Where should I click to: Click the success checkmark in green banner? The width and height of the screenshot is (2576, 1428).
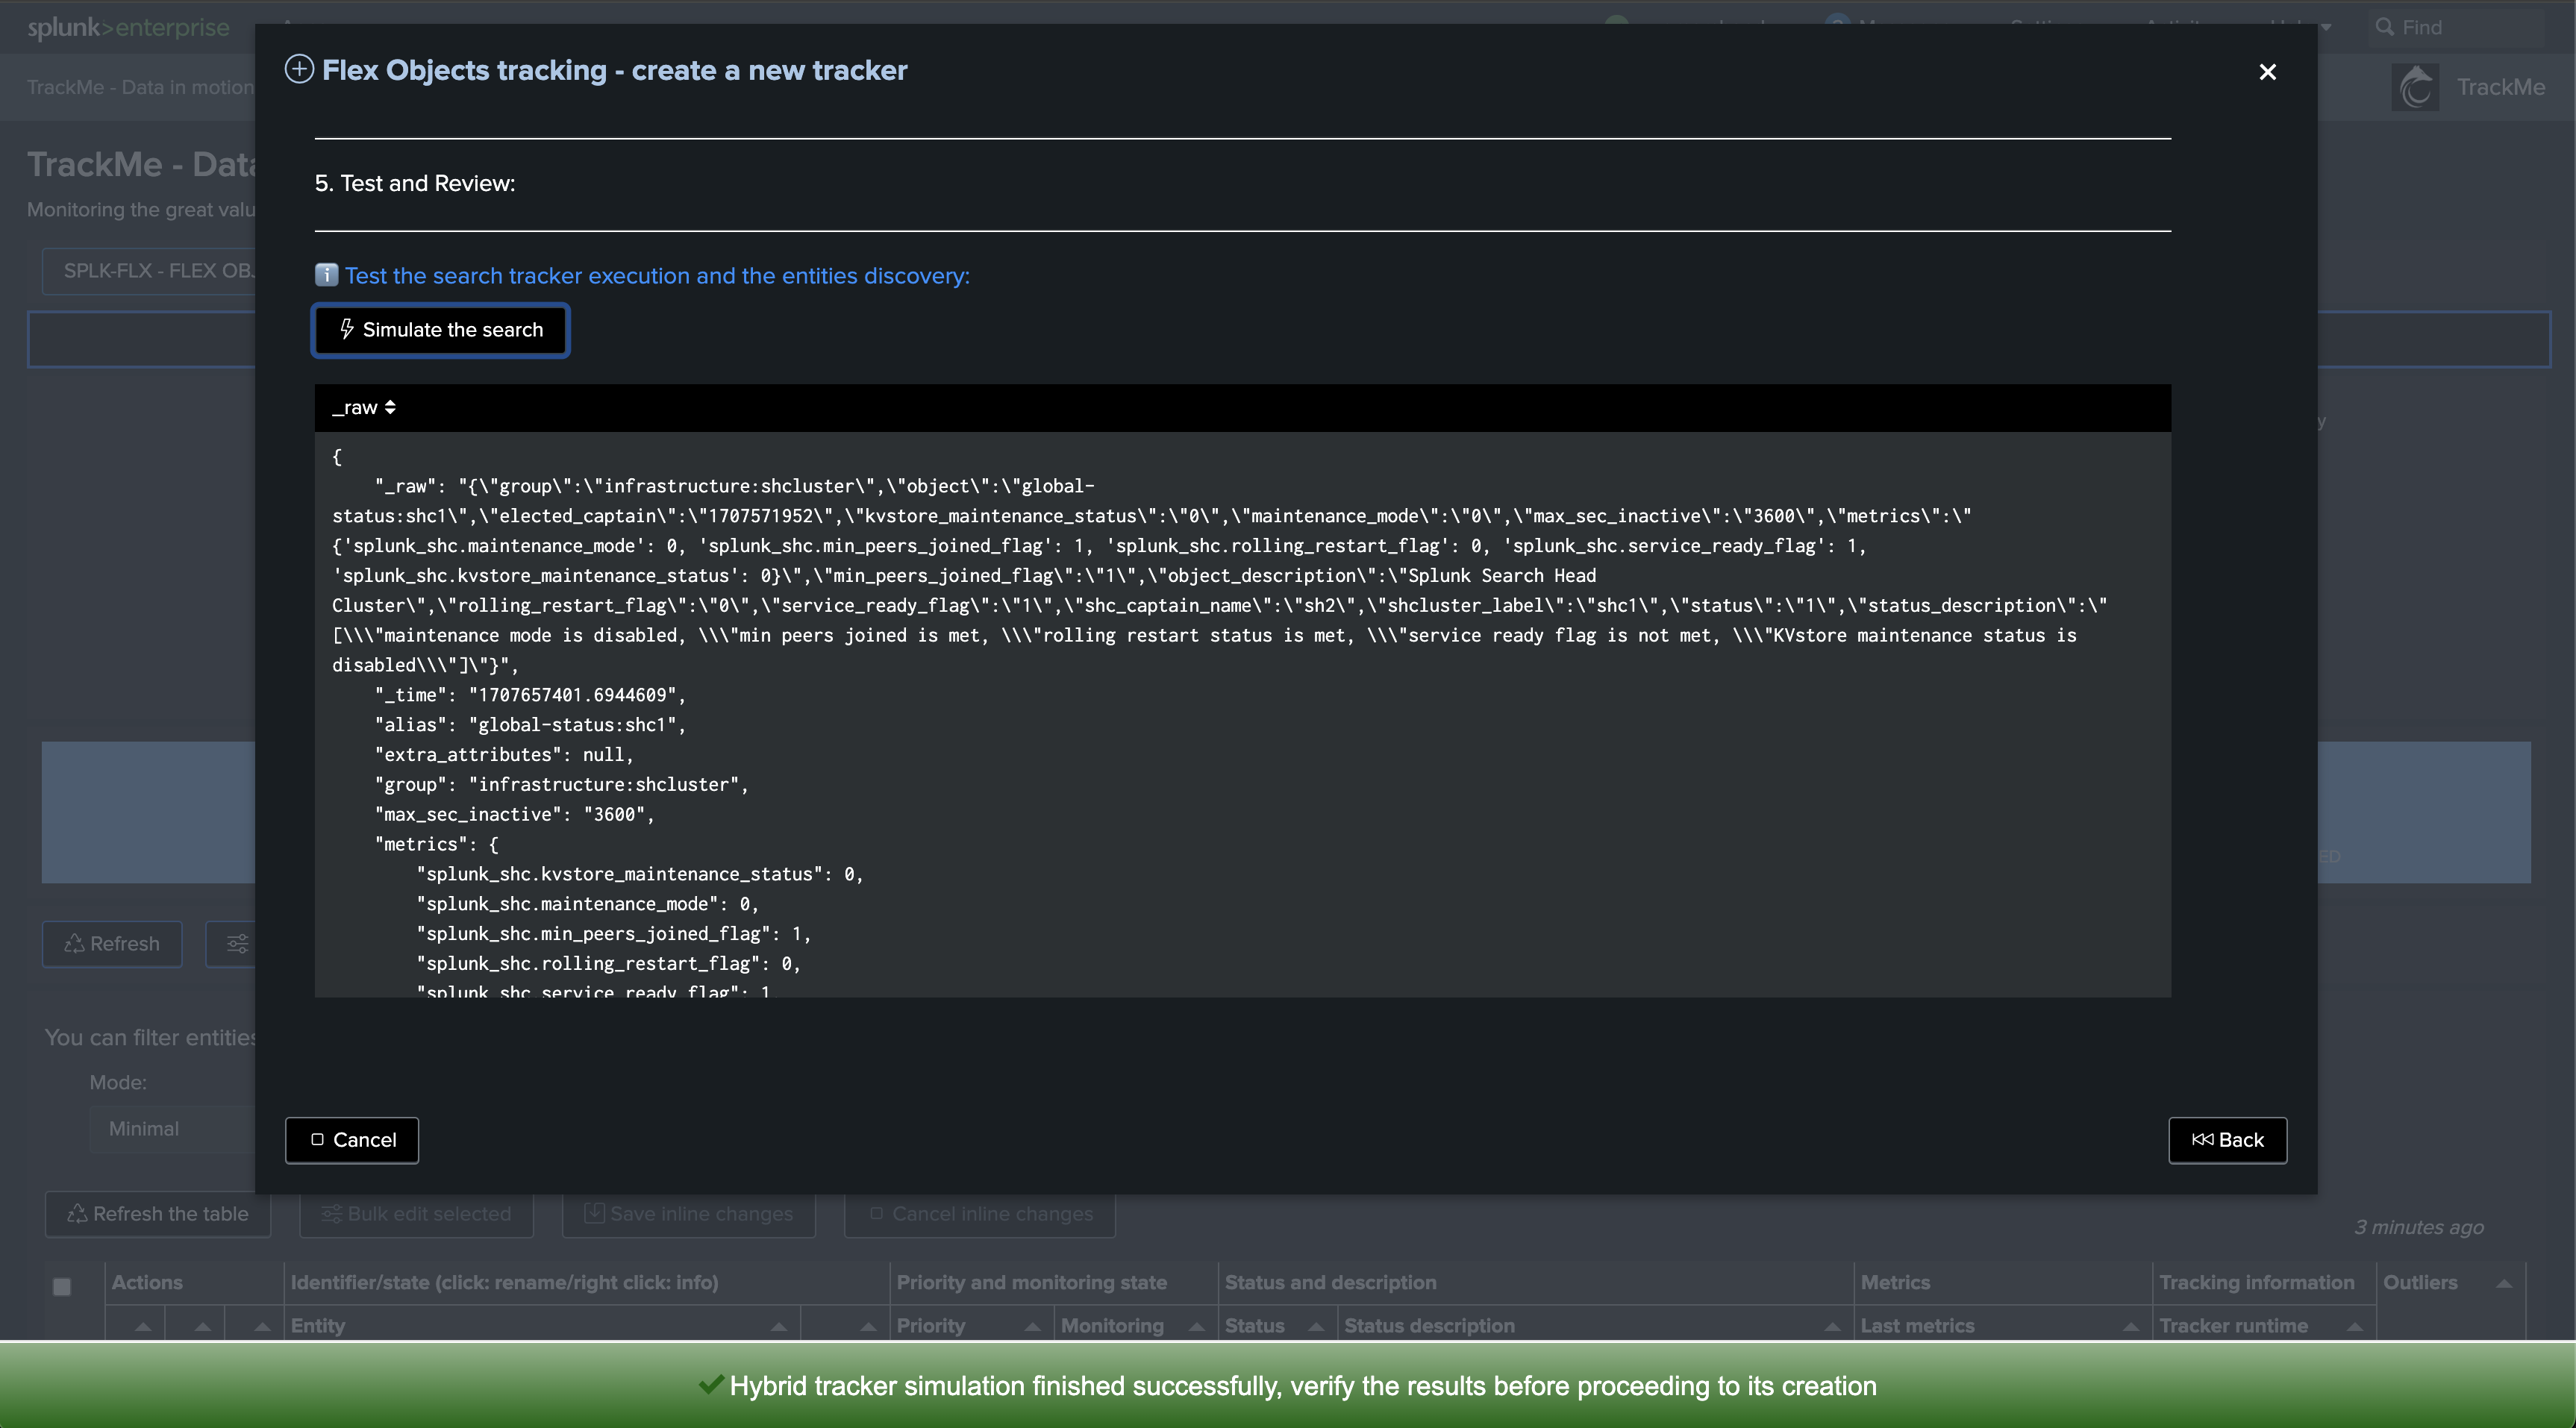(711, 1385)
